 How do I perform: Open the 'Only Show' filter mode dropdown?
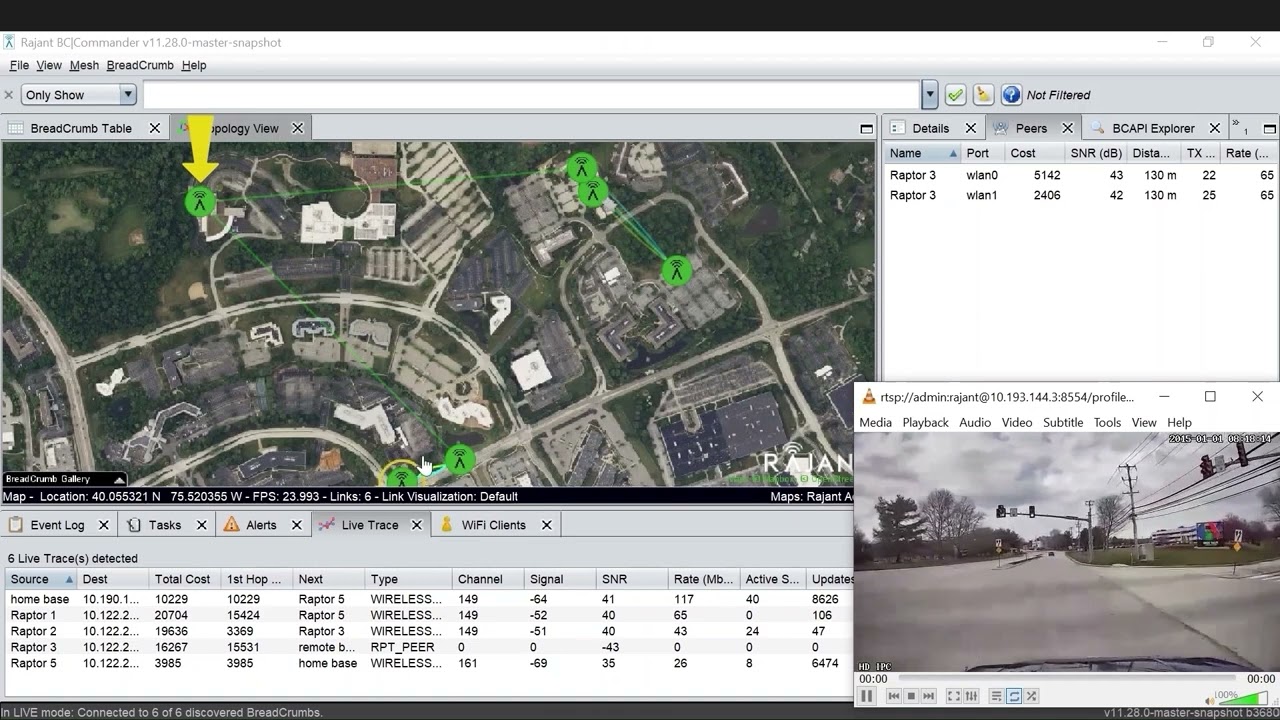[78, 95]
